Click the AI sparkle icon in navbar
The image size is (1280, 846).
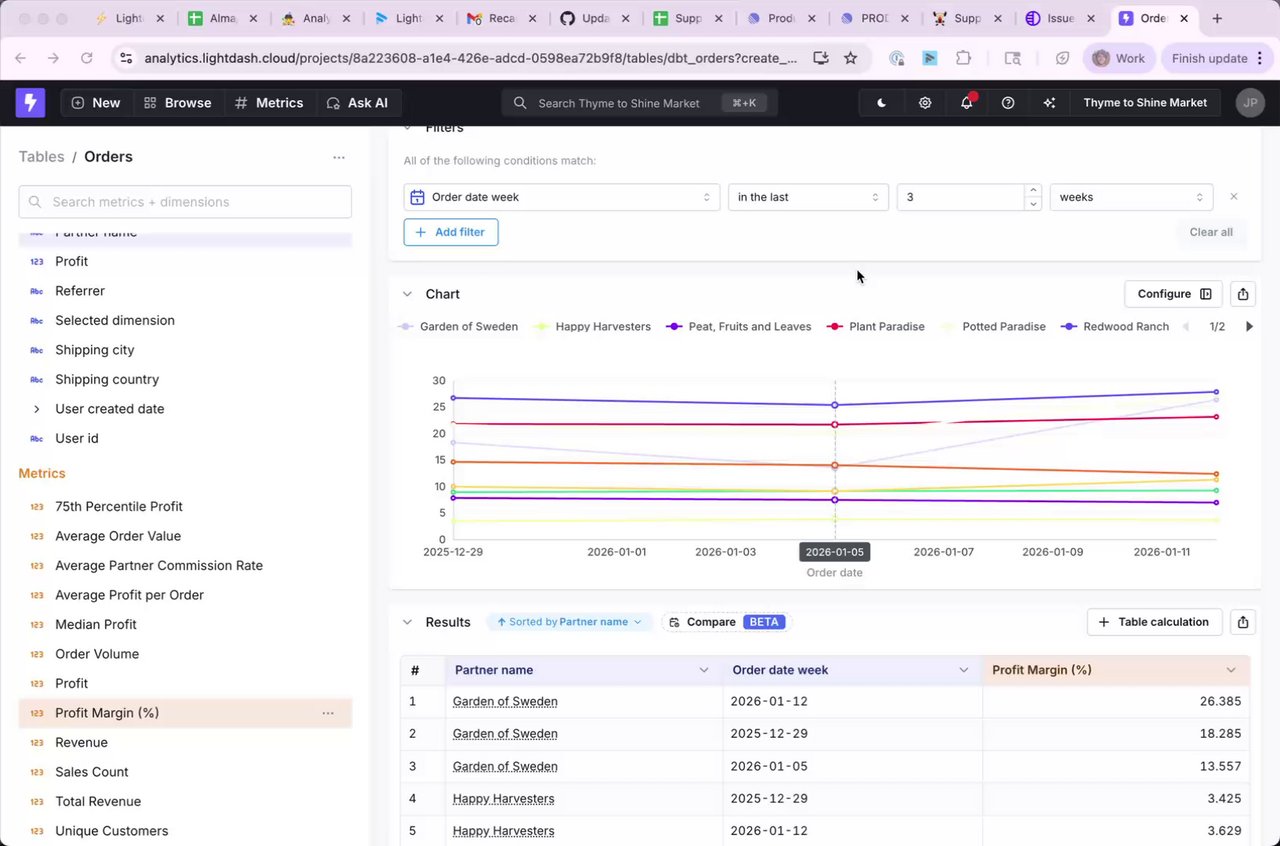1049,103
